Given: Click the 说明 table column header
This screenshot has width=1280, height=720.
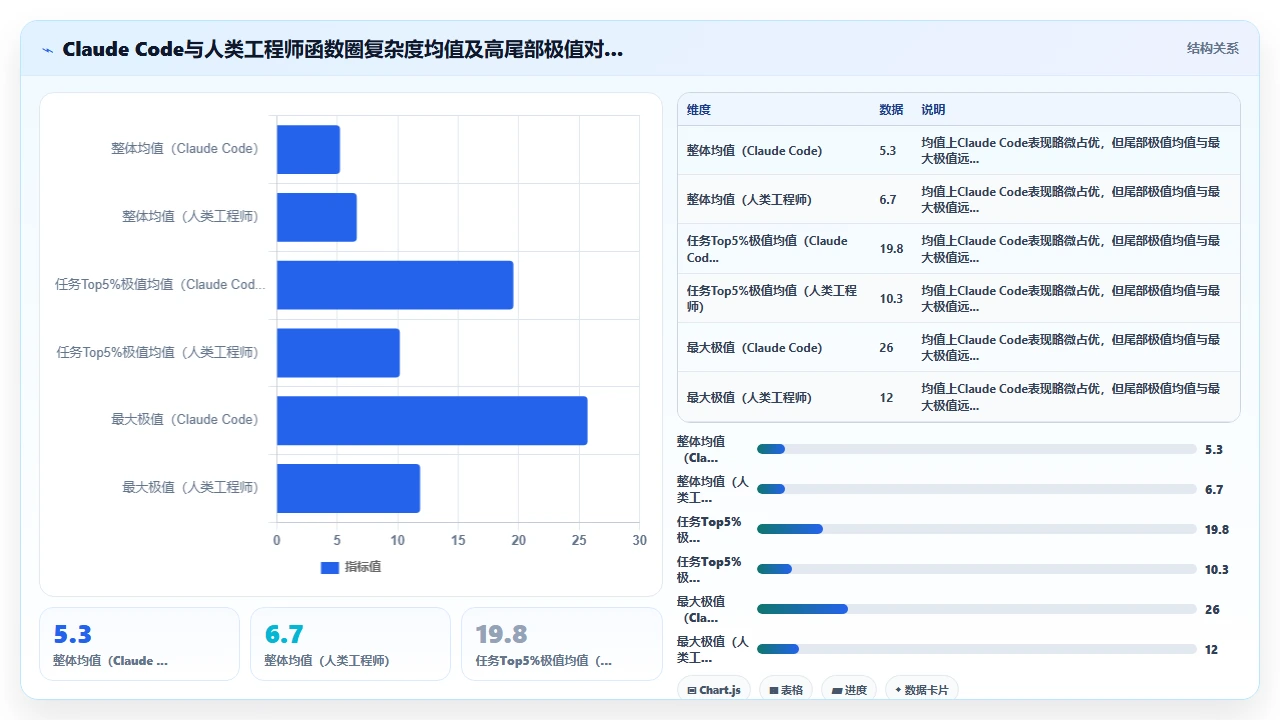Looking at the screenshot, I should [933, 110].
